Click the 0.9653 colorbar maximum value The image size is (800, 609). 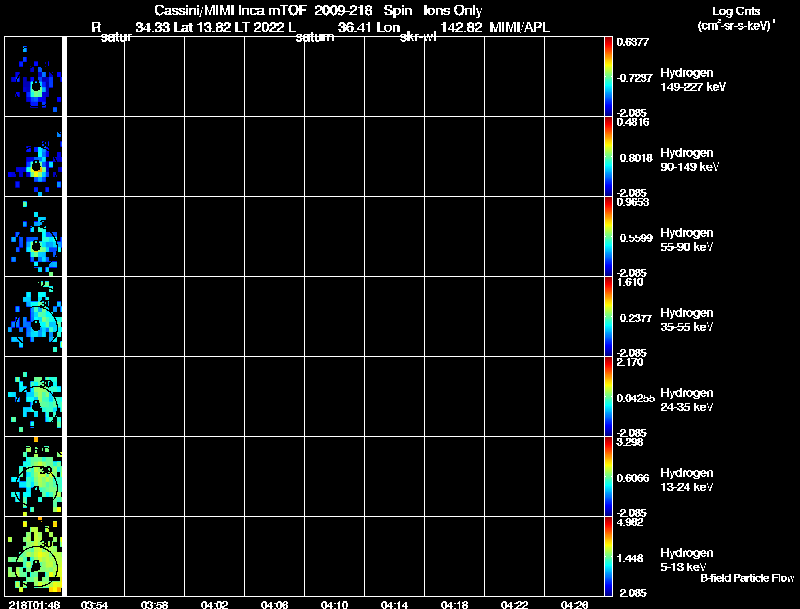point(633,202)
